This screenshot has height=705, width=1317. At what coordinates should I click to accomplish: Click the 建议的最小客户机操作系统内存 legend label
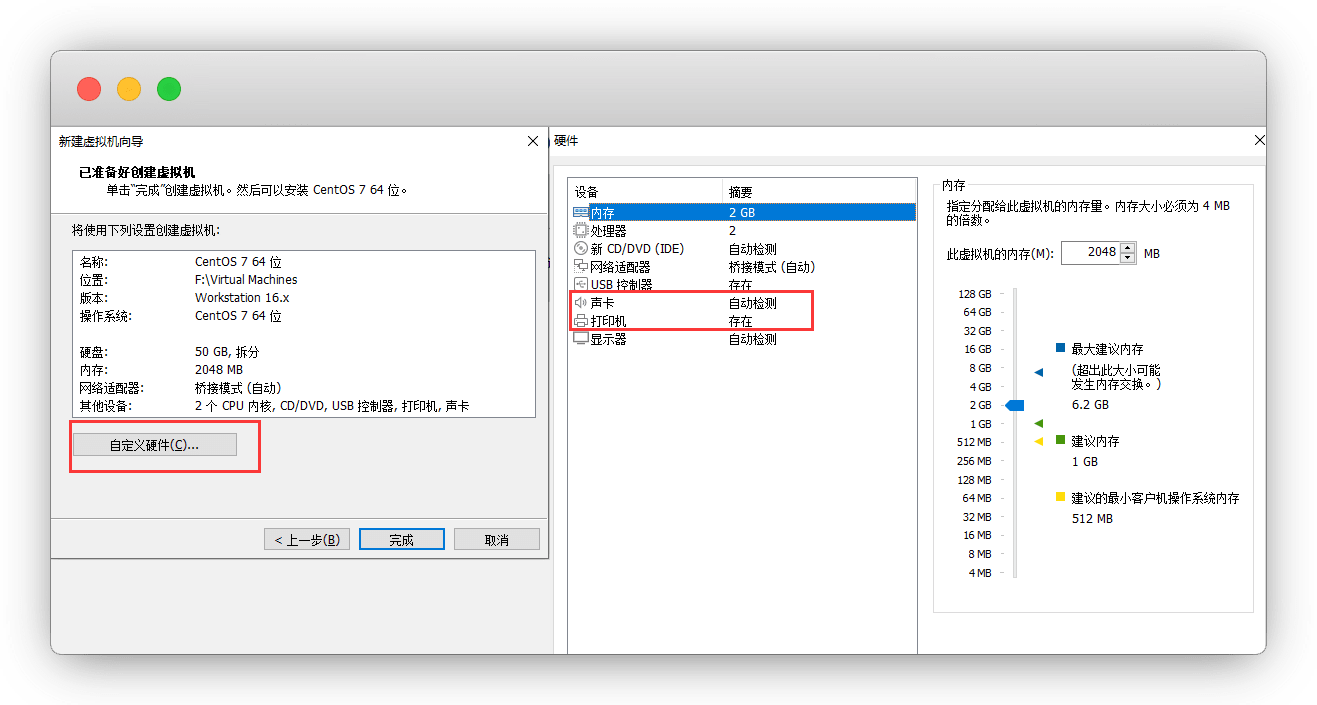(1155, 498)
